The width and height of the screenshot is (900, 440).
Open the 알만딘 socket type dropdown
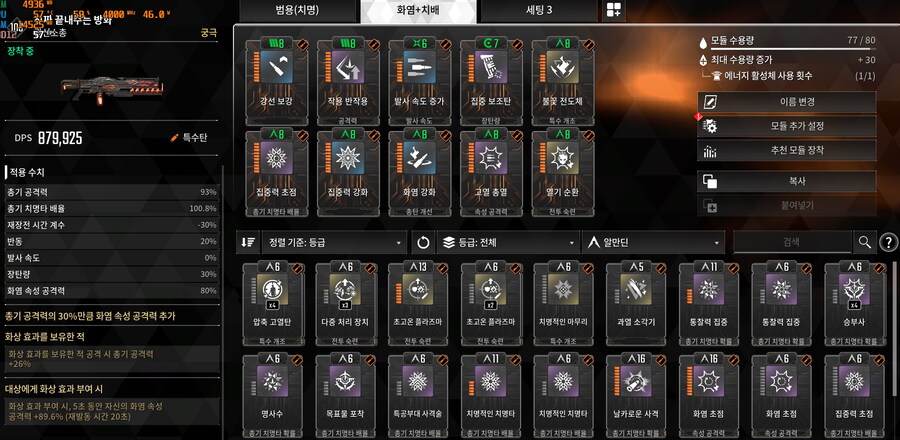coord(653,243)
